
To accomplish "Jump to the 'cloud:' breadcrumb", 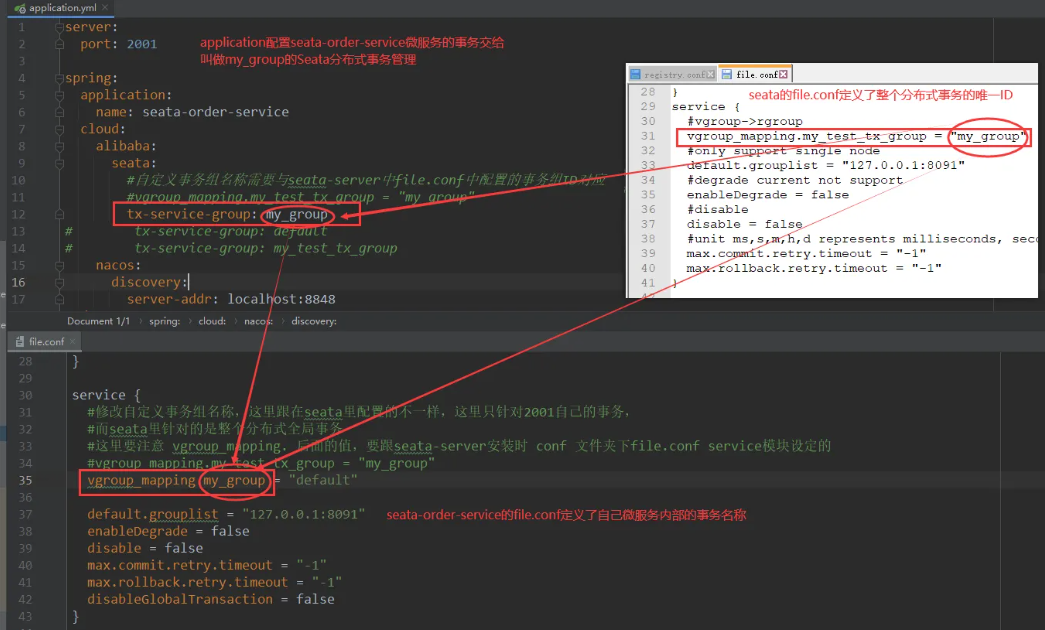I will (x=212, y=321).
